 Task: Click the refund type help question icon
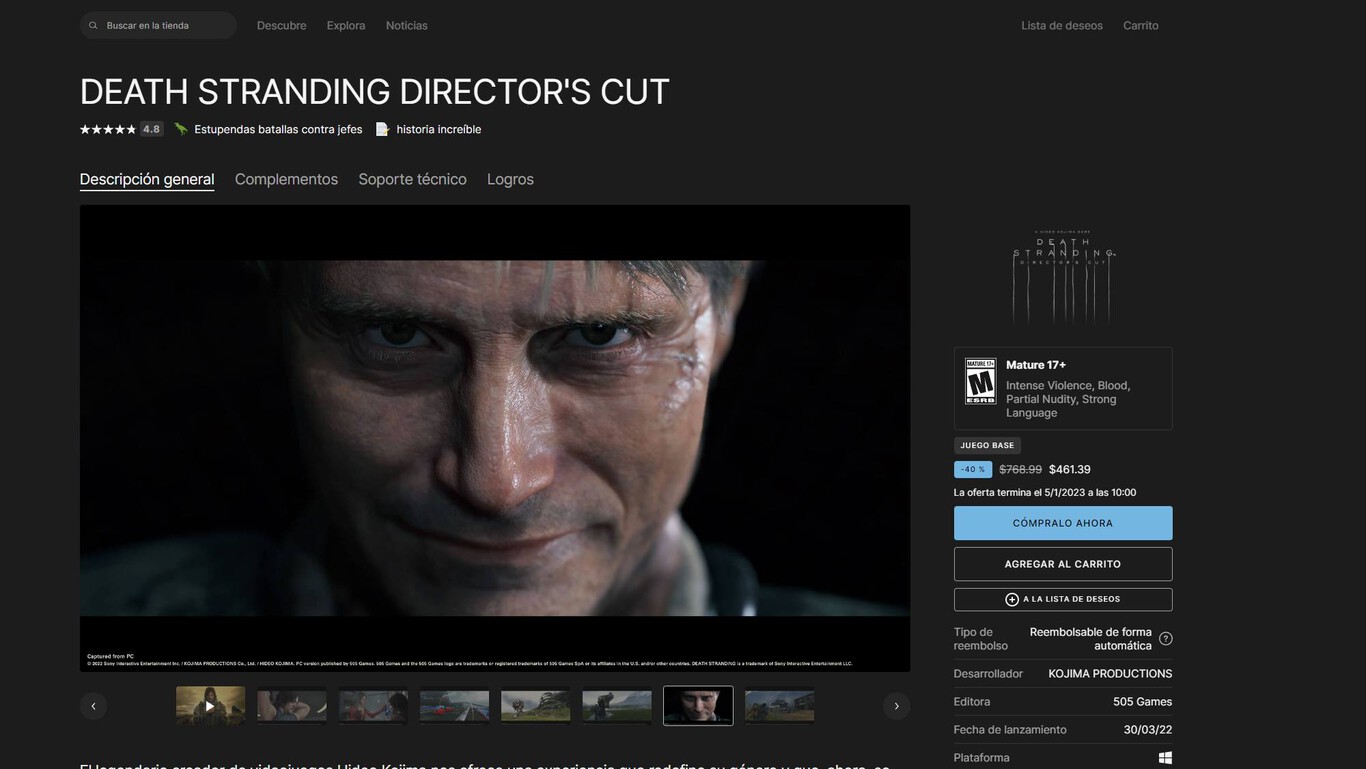(1165, 639)
